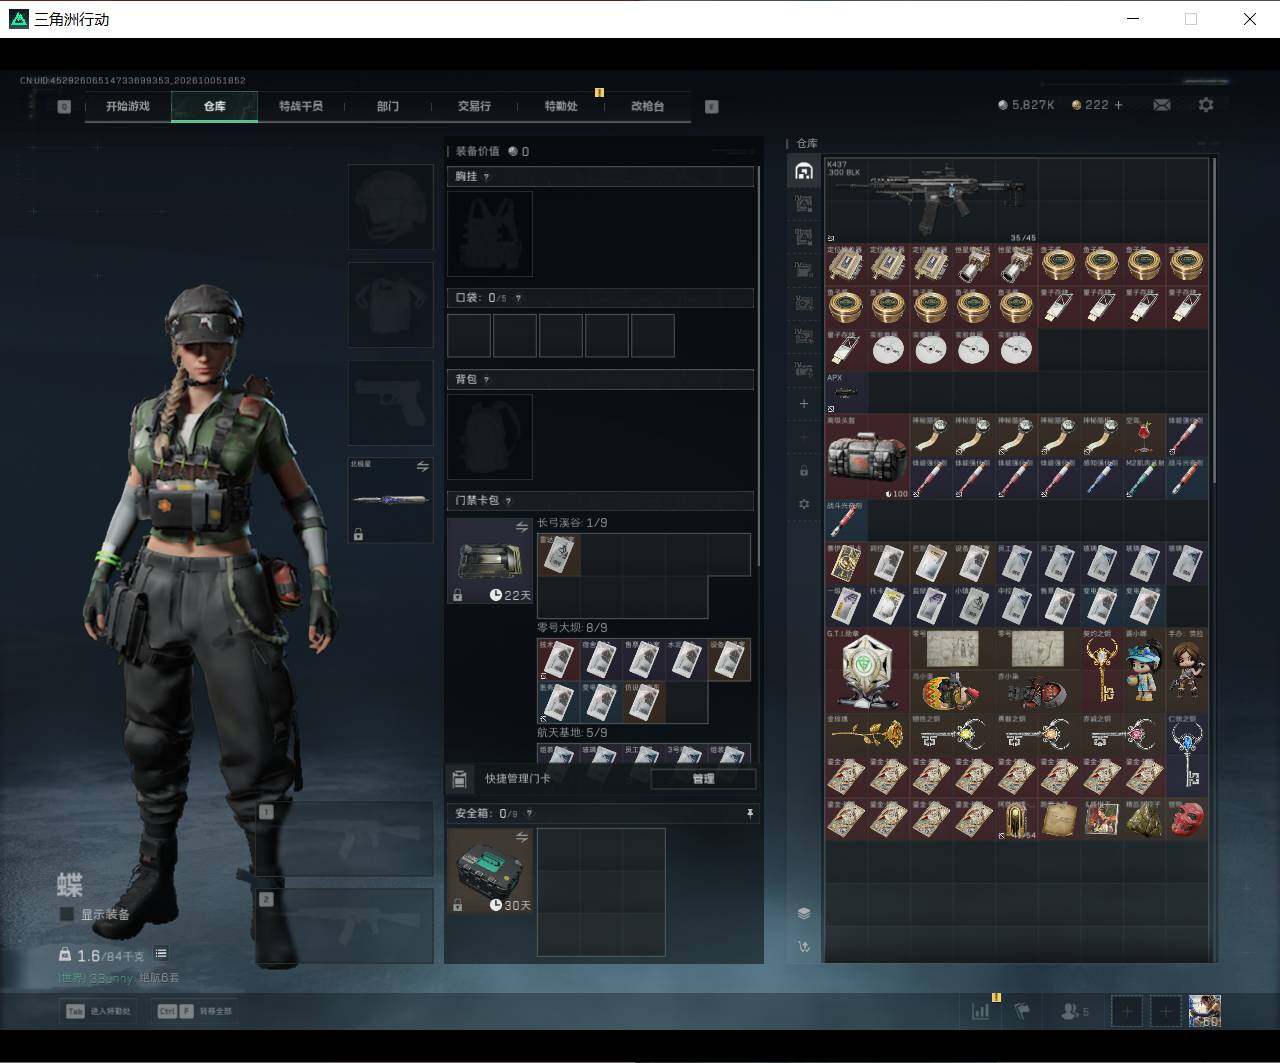Open the friends icon showing 5
The width and height of the screenshot is (1280, 1063).
[x=1075, y=1012]
